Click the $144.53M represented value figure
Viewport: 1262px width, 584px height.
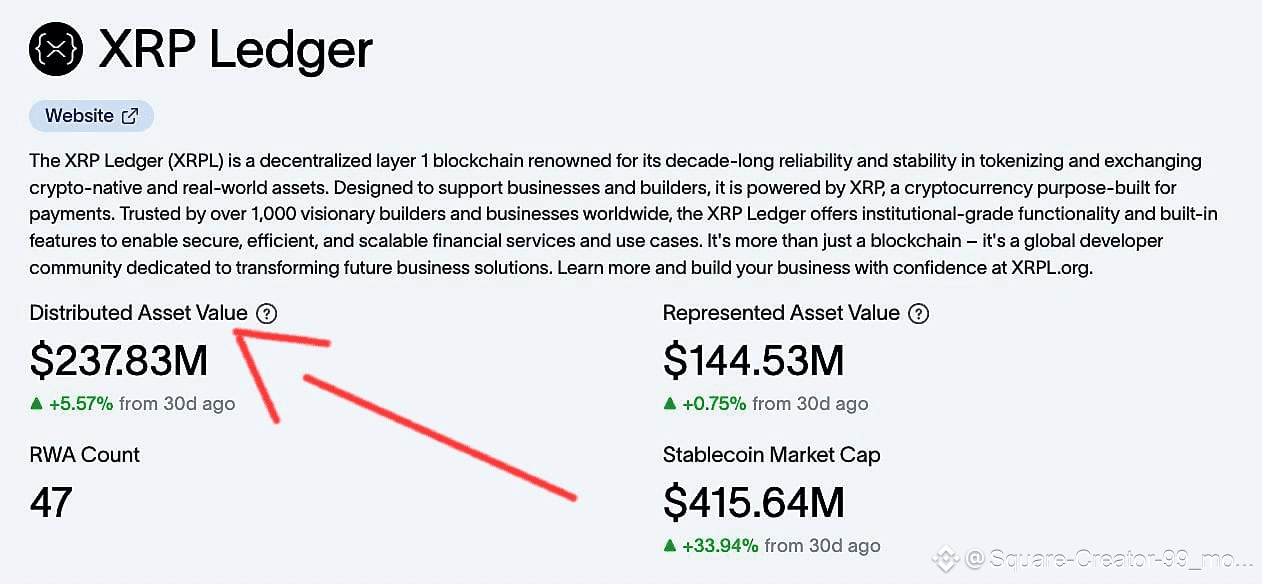pyautogui.click(x=753, y=361)
